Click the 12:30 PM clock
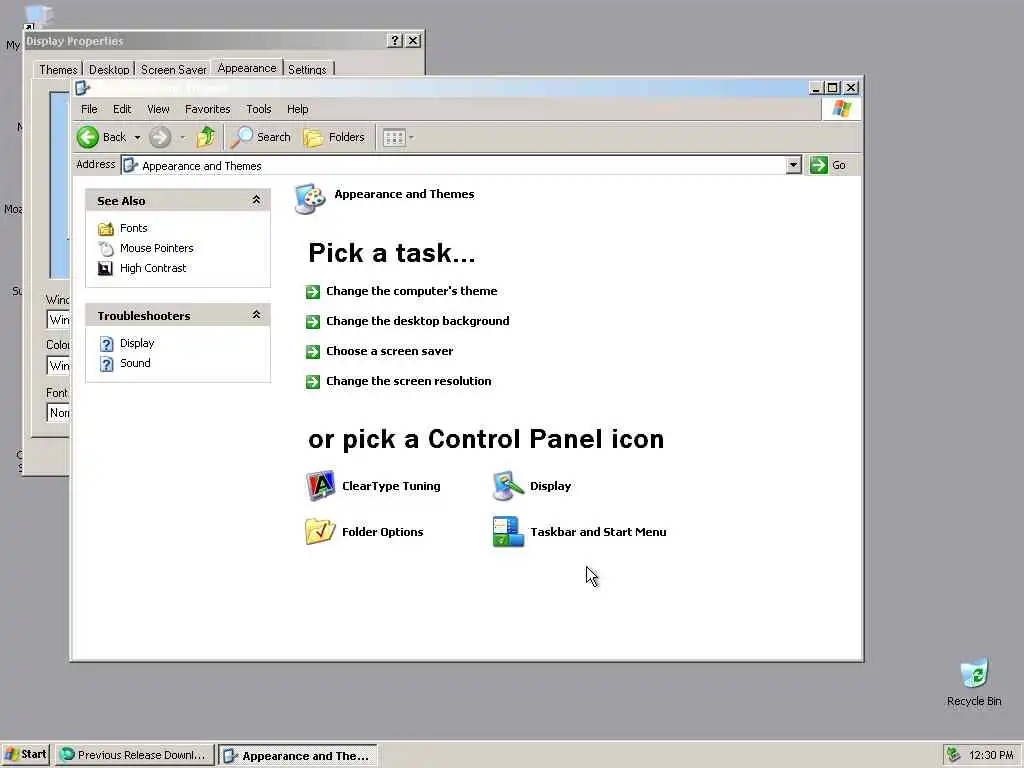 [991, 755]
